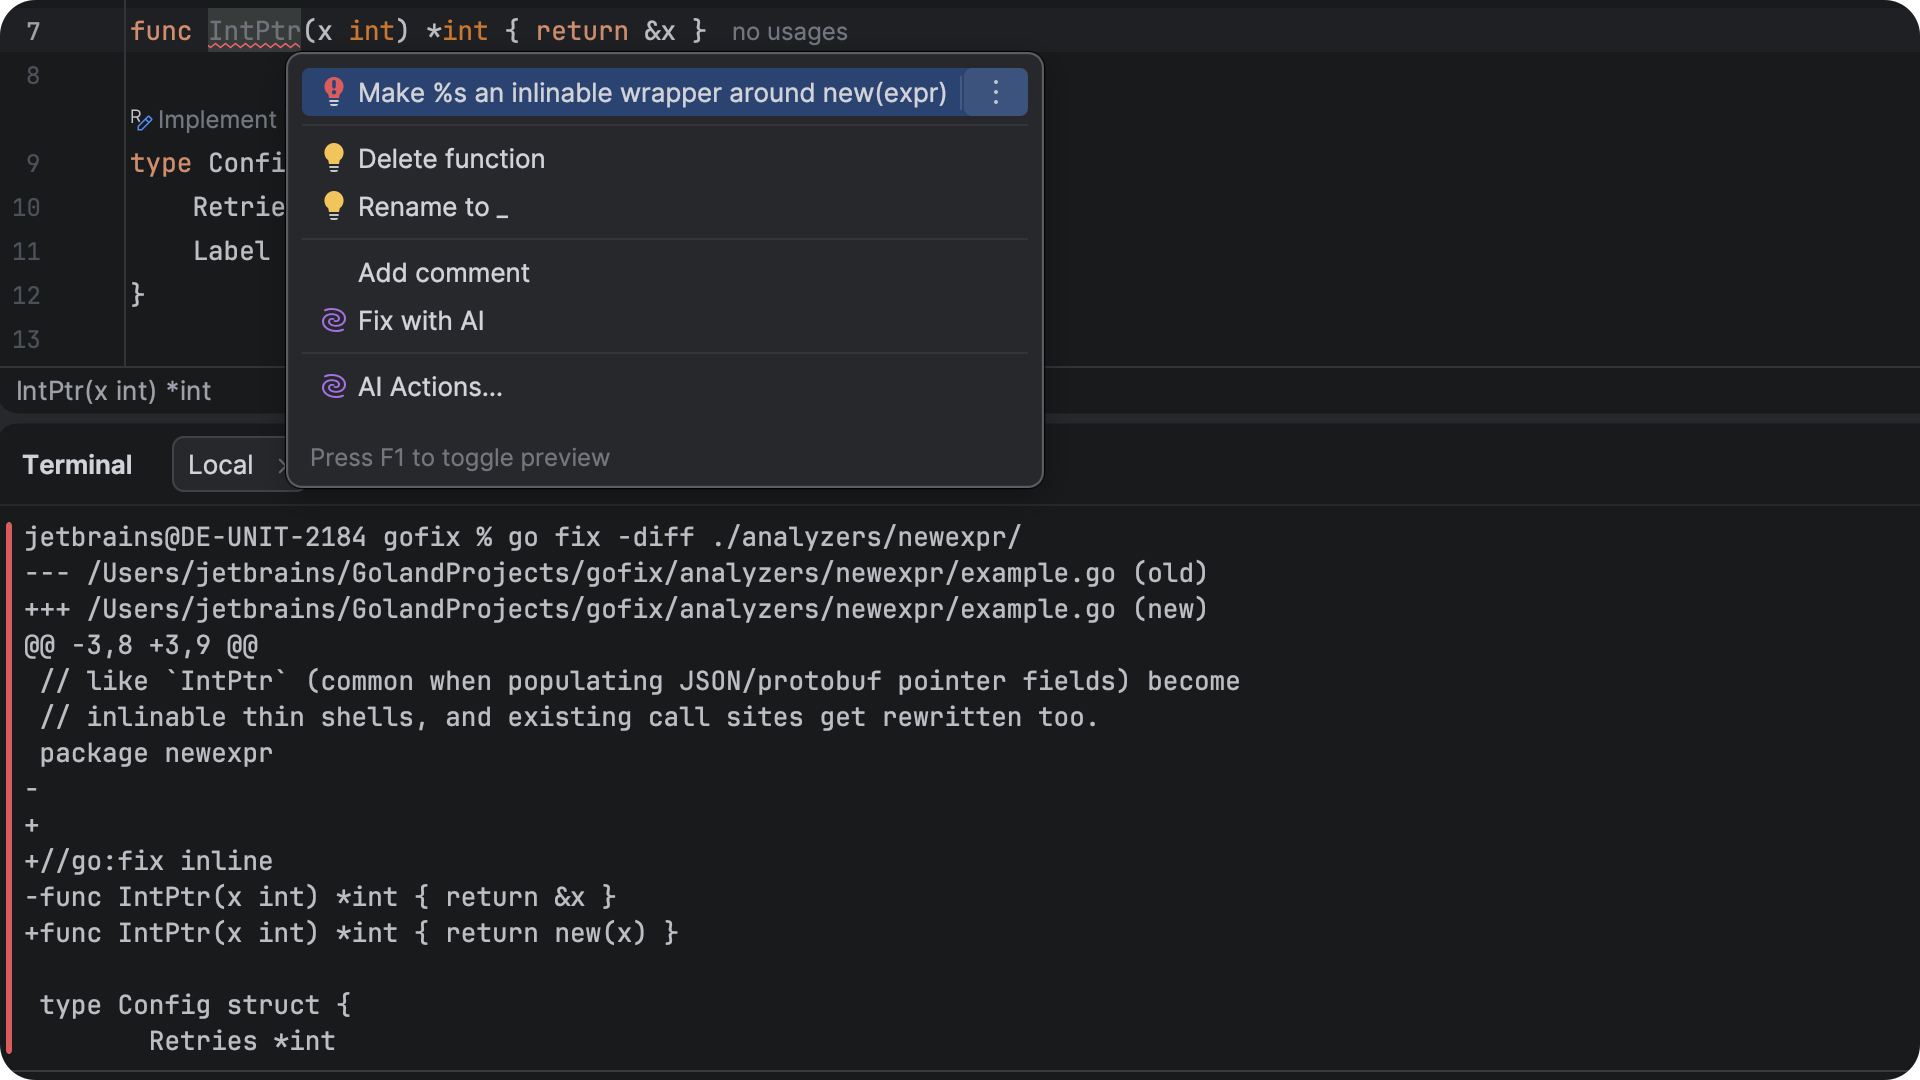The image size is (1920, 1080).
Task: Click the Delete function bulb icon
Action: tap(334, 158)
